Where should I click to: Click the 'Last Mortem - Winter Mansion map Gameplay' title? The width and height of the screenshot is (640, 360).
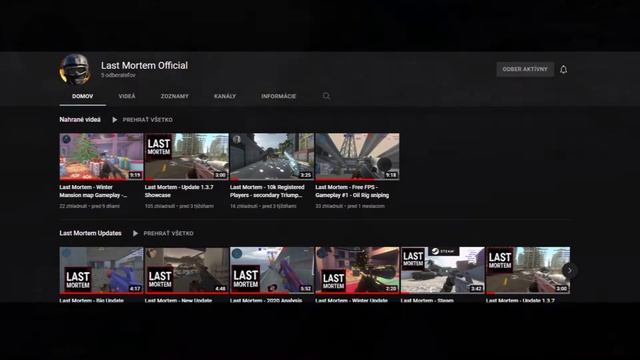click(x=93, y=191)
